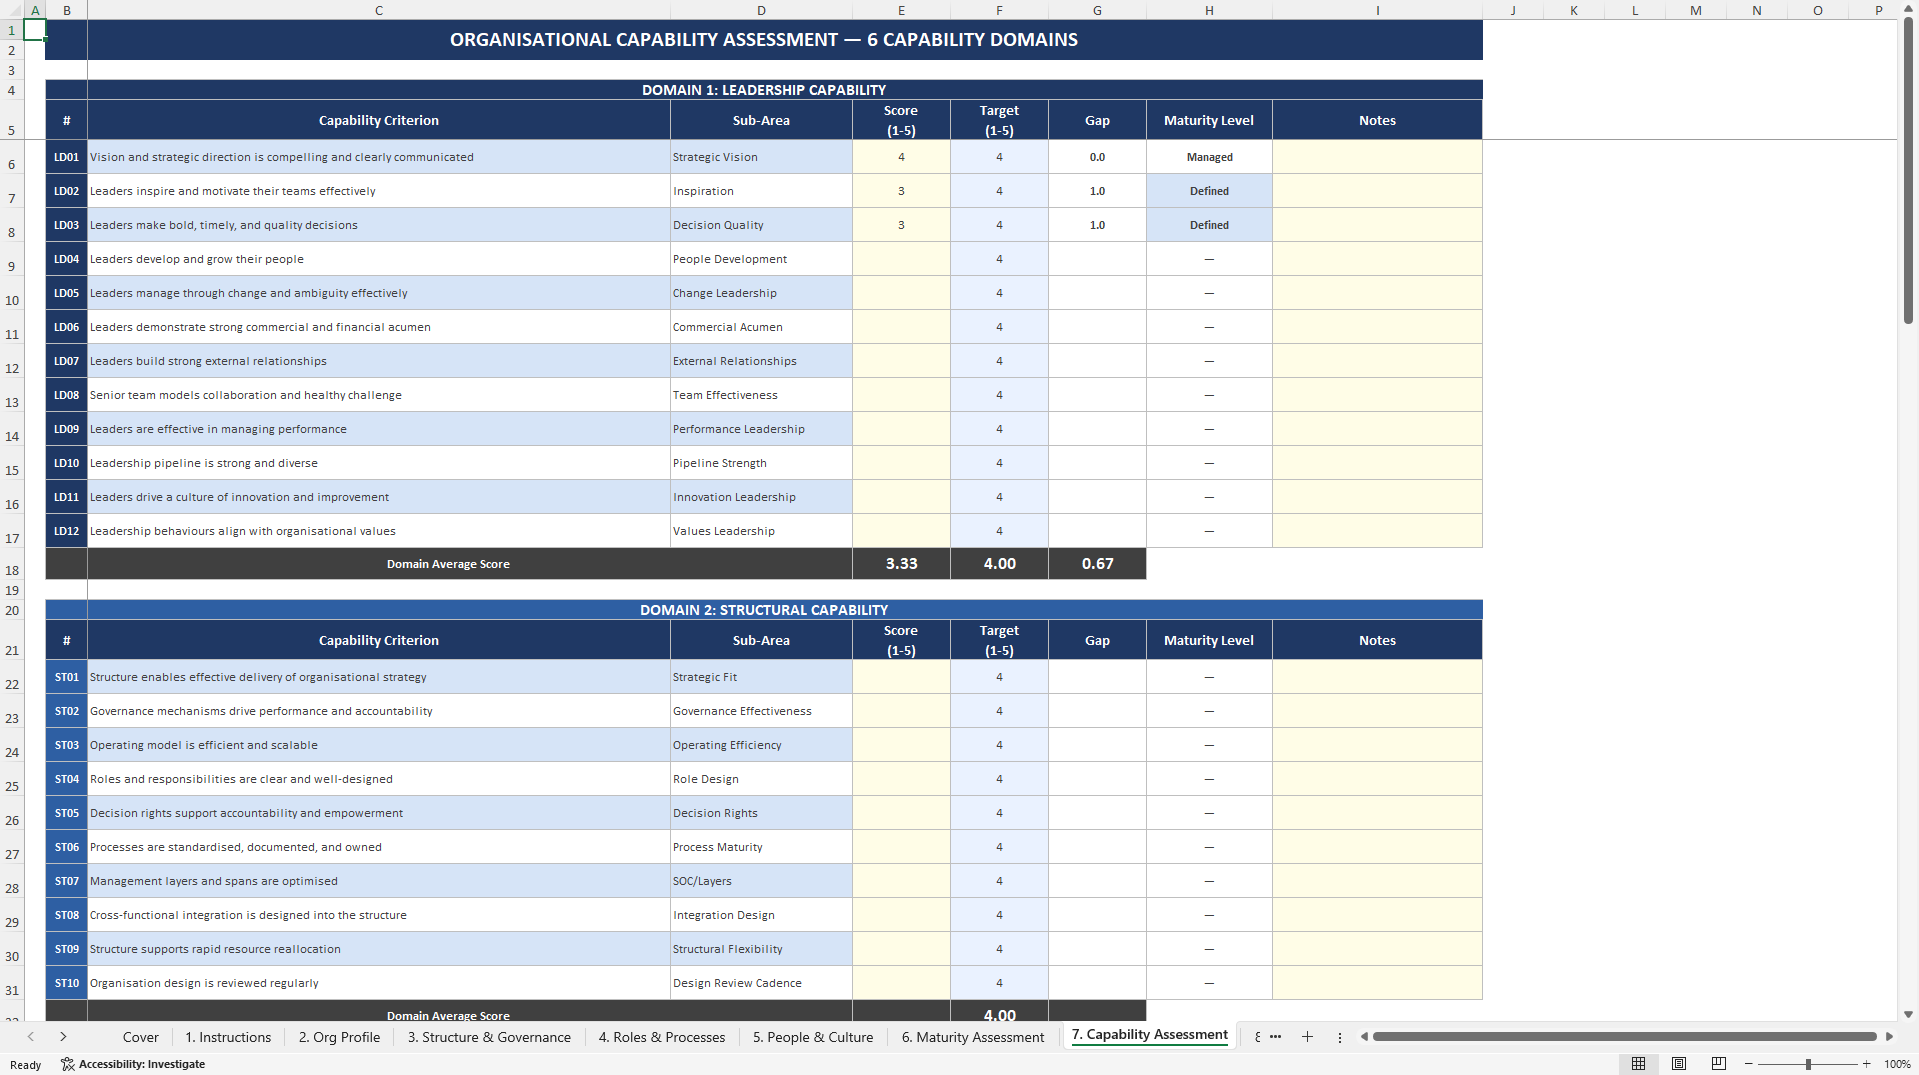Click LD01 score cell showing 4
Viewport: 1919px width, 1075px height.
coord(901,157)
